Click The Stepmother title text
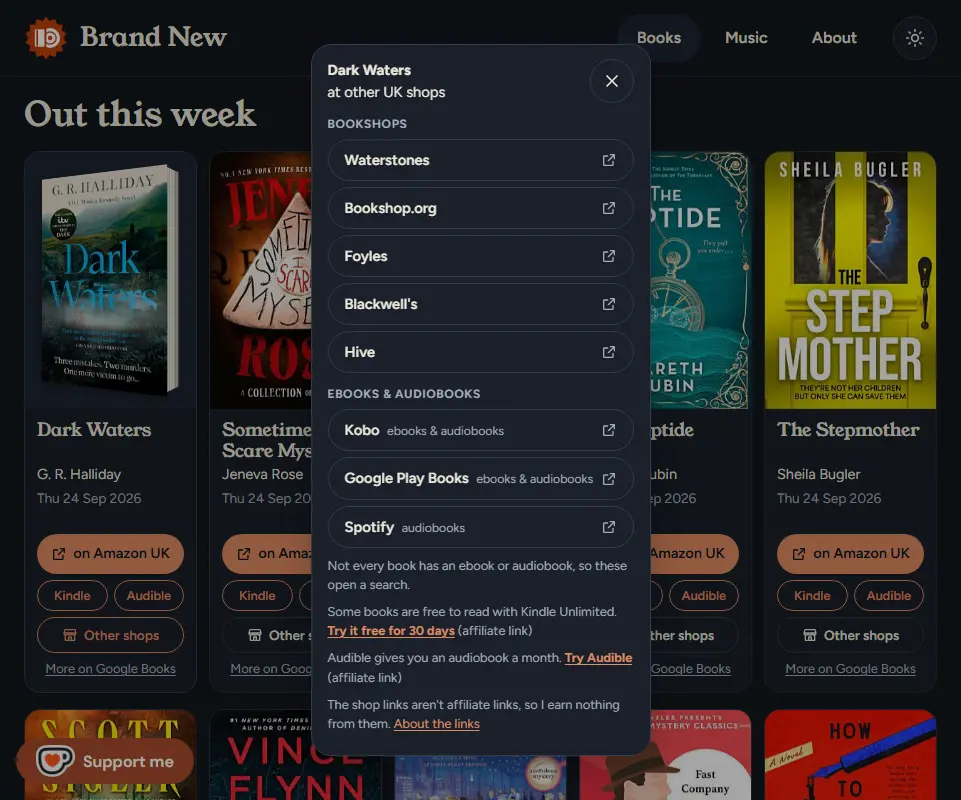 848,430
